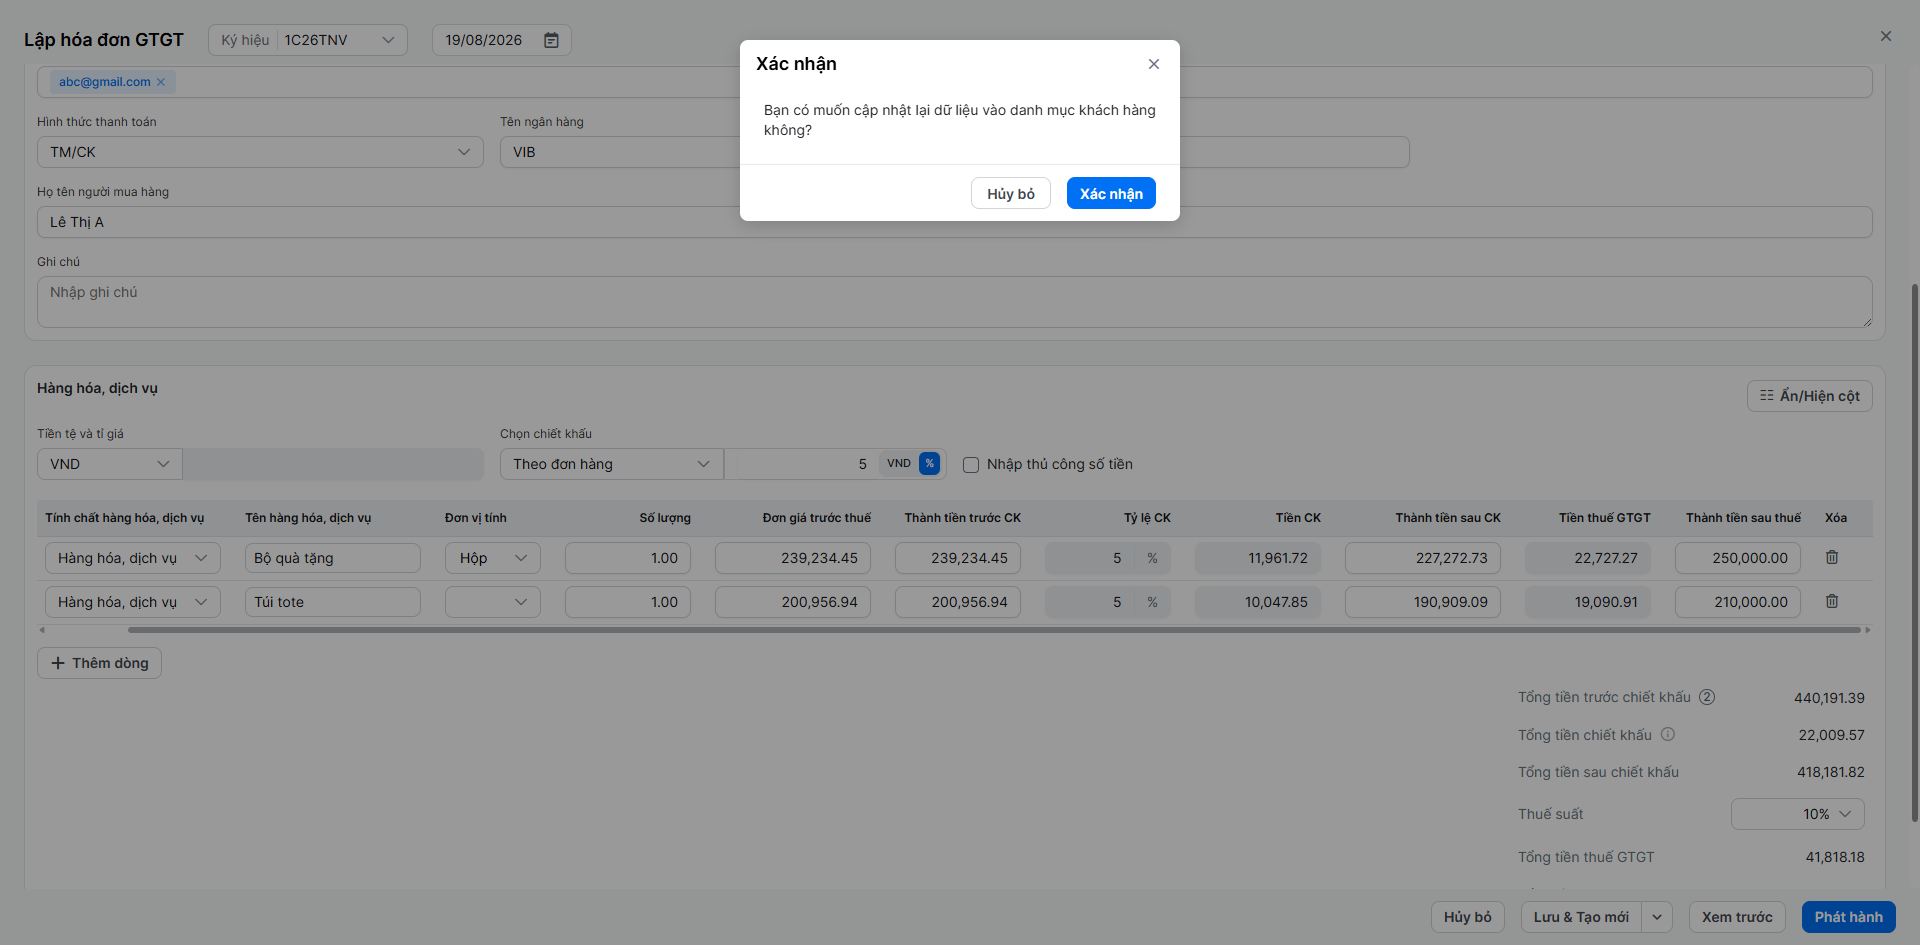Click the table horizontal scrollbar
1920x945 pixels.
tap(994, 630)
